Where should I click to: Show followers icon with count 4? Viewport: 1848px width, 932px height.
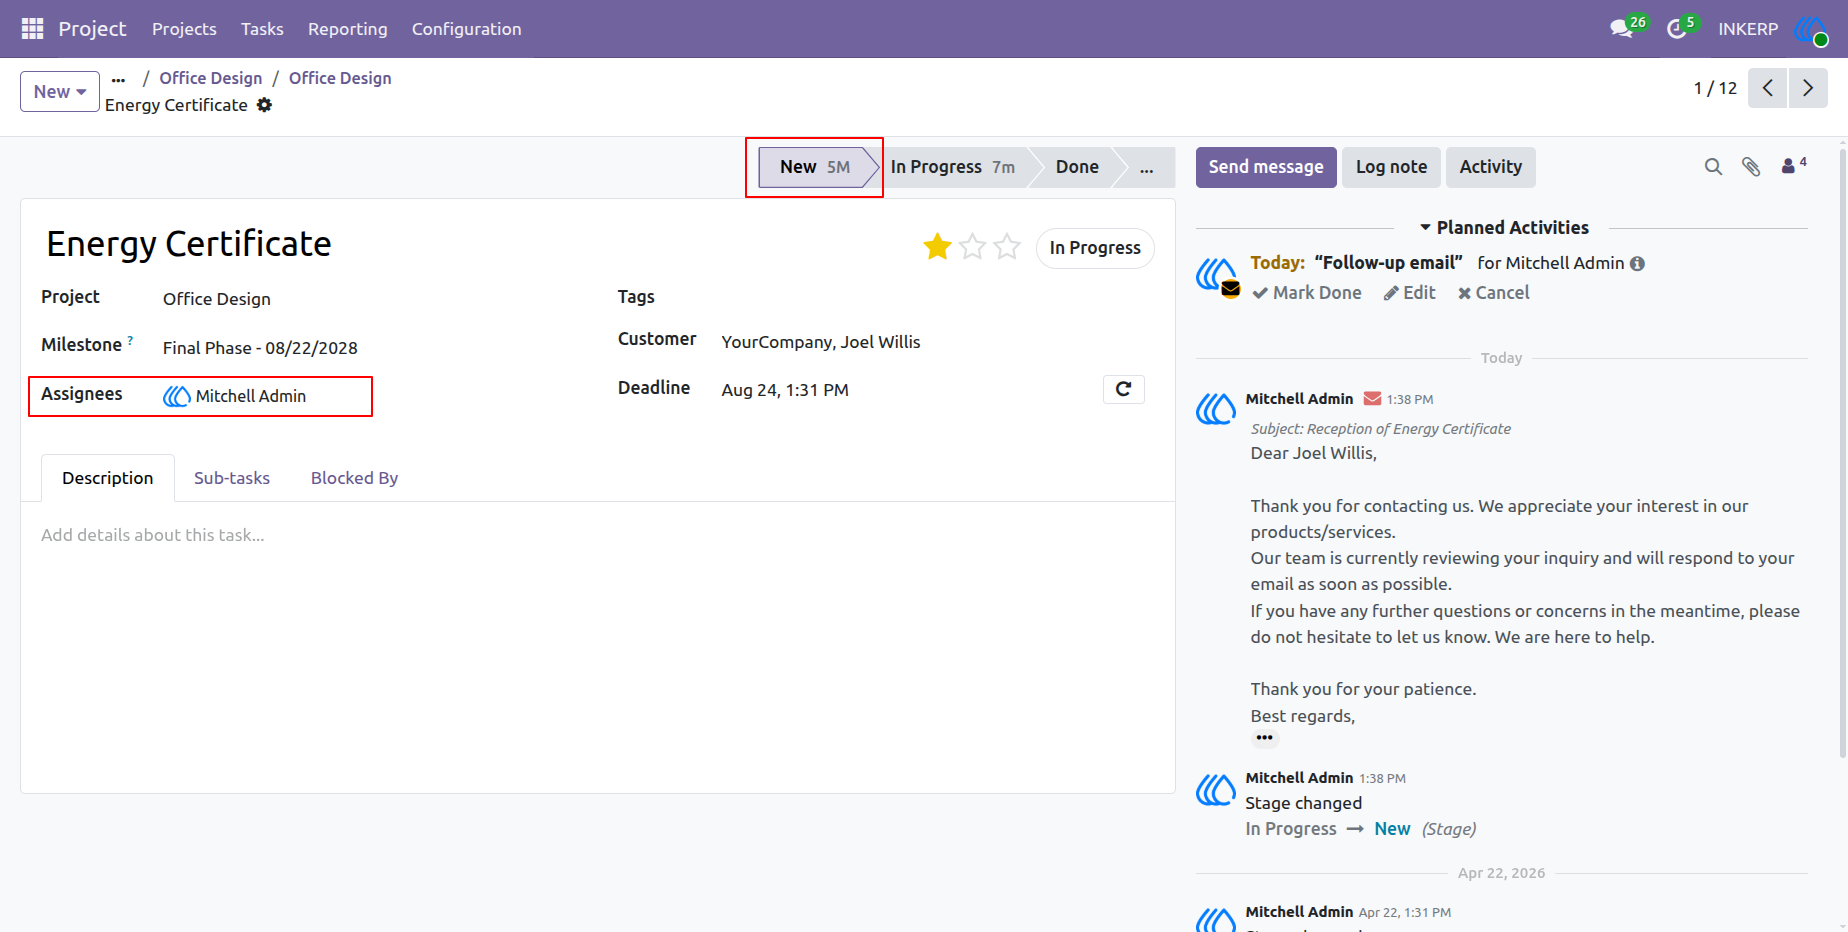tap(1793, 165)
